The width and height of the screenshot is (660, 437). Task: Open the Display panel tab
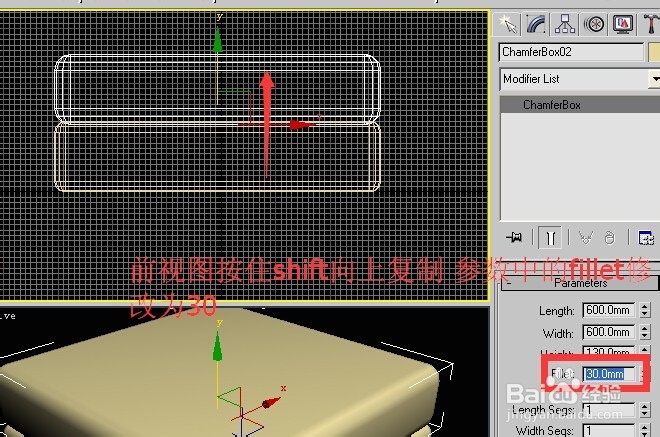tap(623, 24)
